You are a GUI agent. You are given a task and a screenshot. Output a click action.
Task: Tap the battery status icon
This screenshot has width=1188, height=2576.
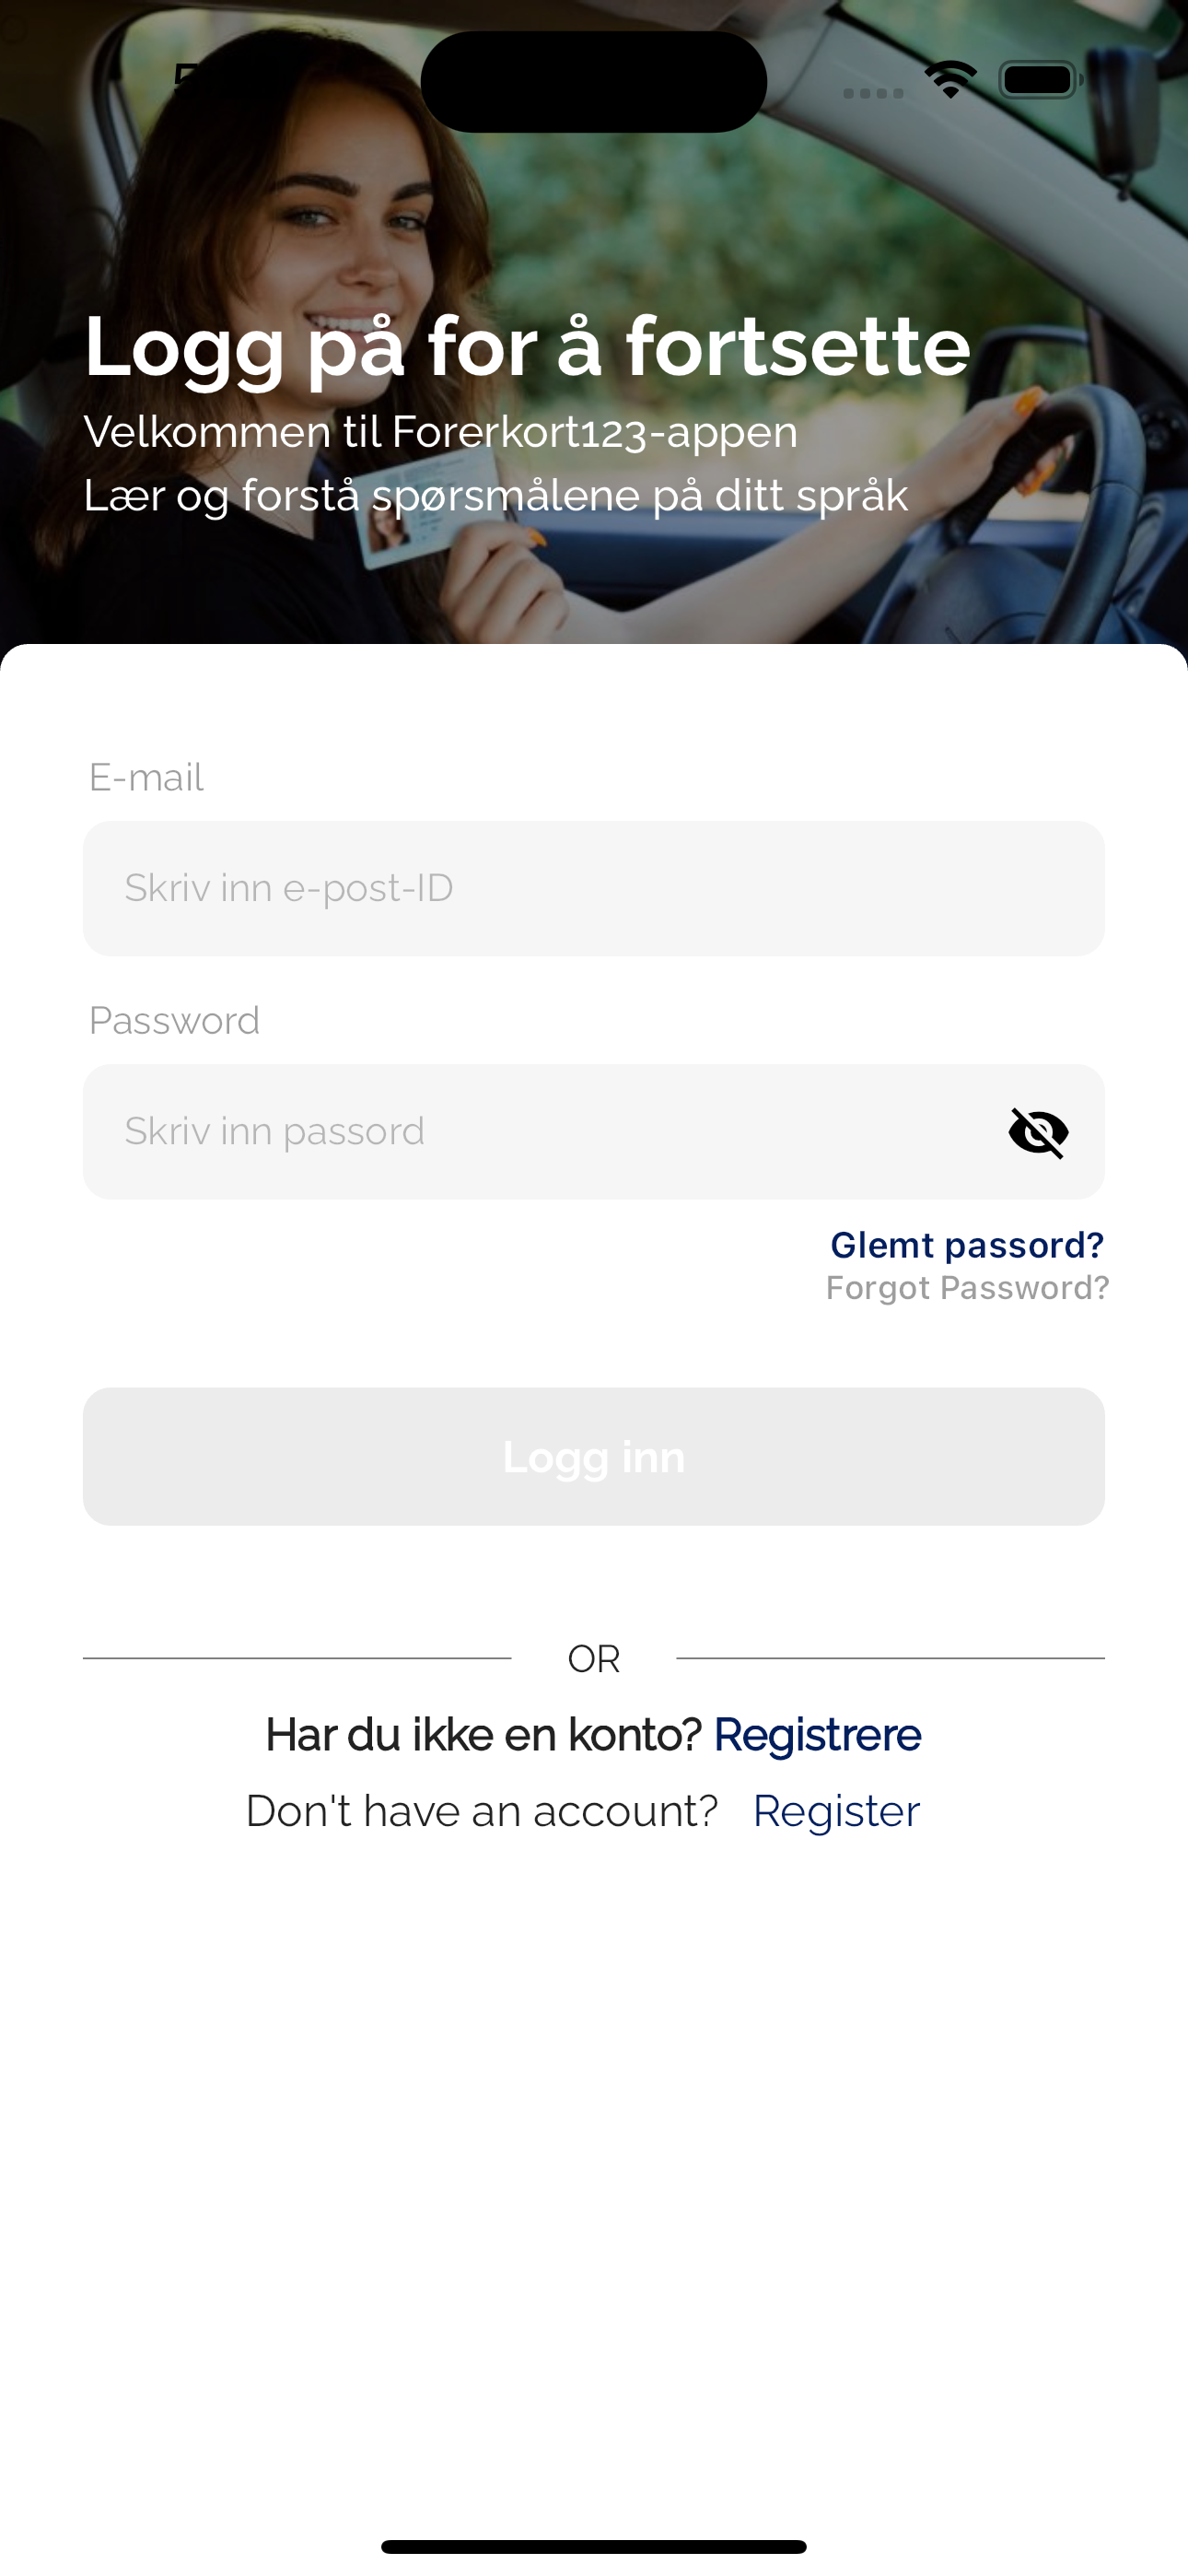click(x=1039, y=80)
